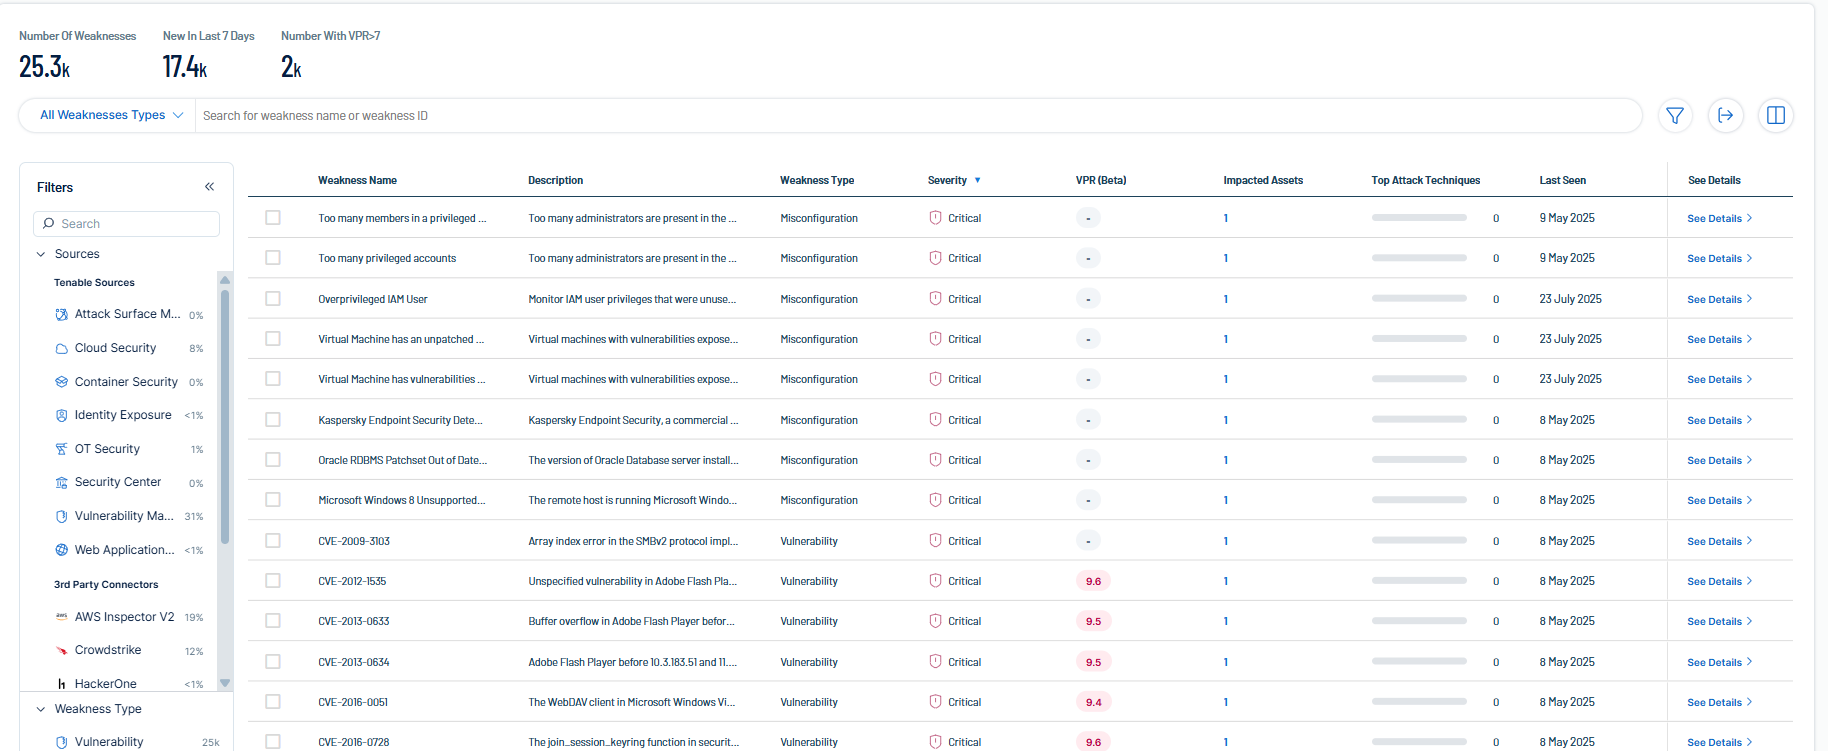This screenshot has width=1828, height=751.
Task: Select the Too many privileged accounts checkbox
Action: click(x=273, y=258)
